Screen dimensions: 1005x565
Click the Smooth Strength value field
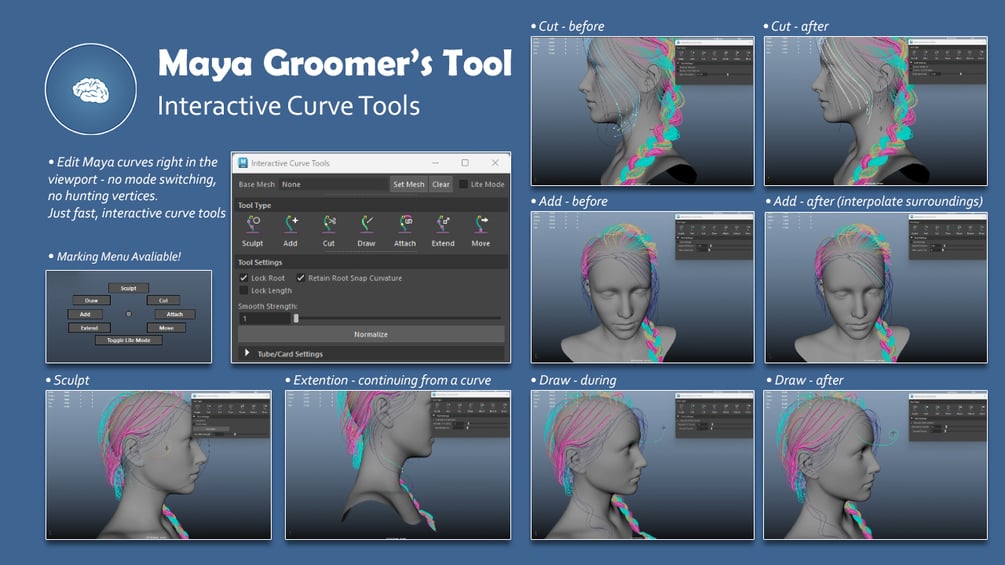[x=265, y=318]
